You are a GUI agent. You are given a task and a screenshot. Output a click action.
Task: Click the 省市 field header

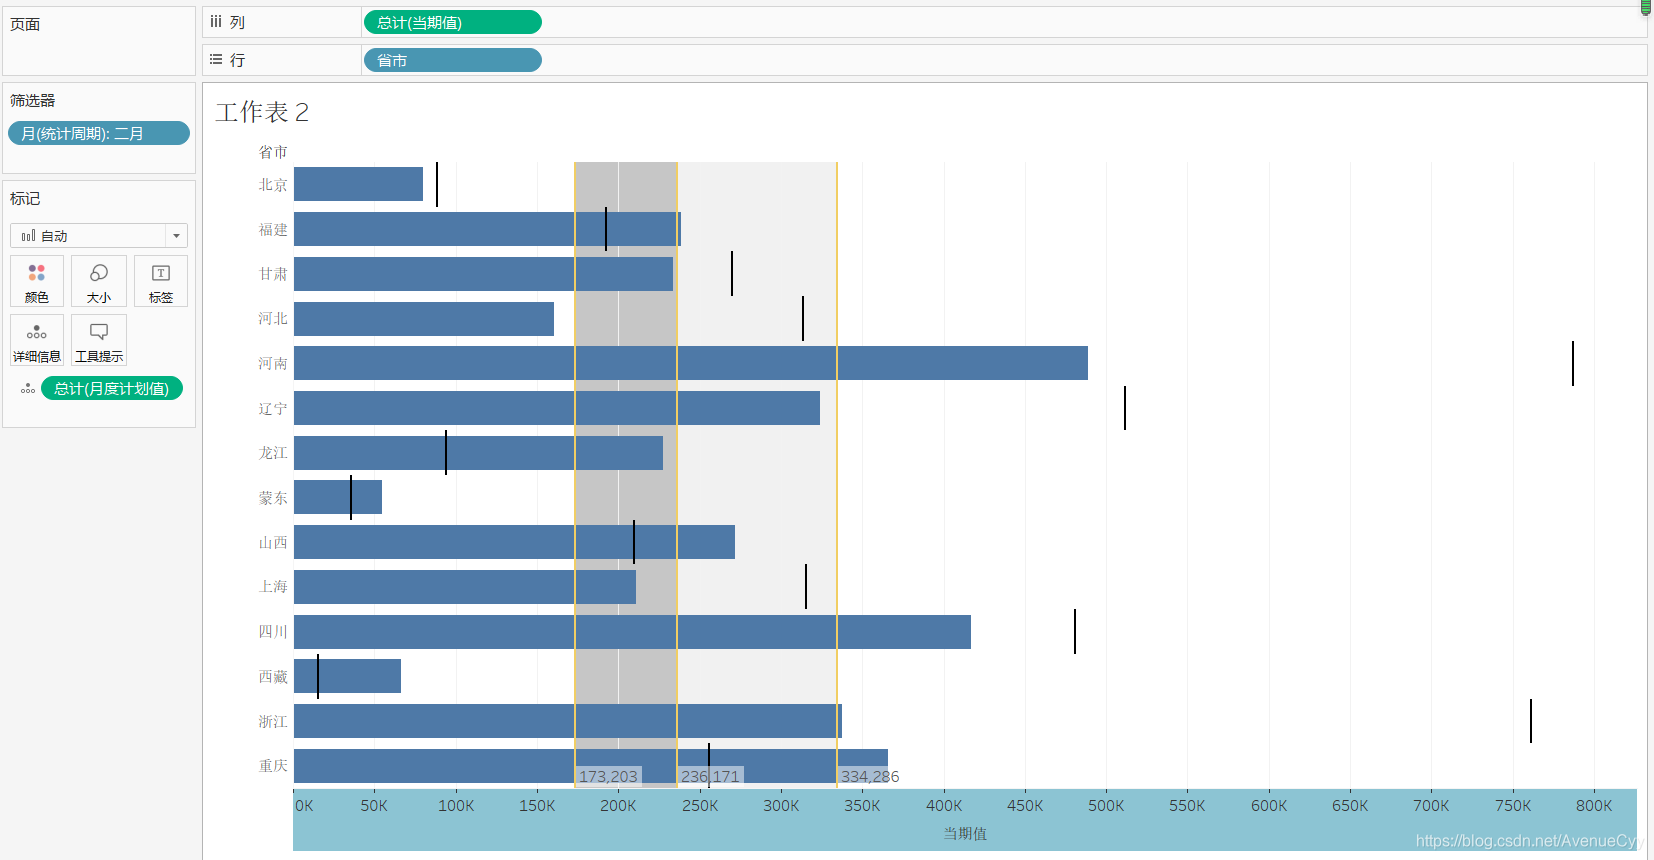273,152
